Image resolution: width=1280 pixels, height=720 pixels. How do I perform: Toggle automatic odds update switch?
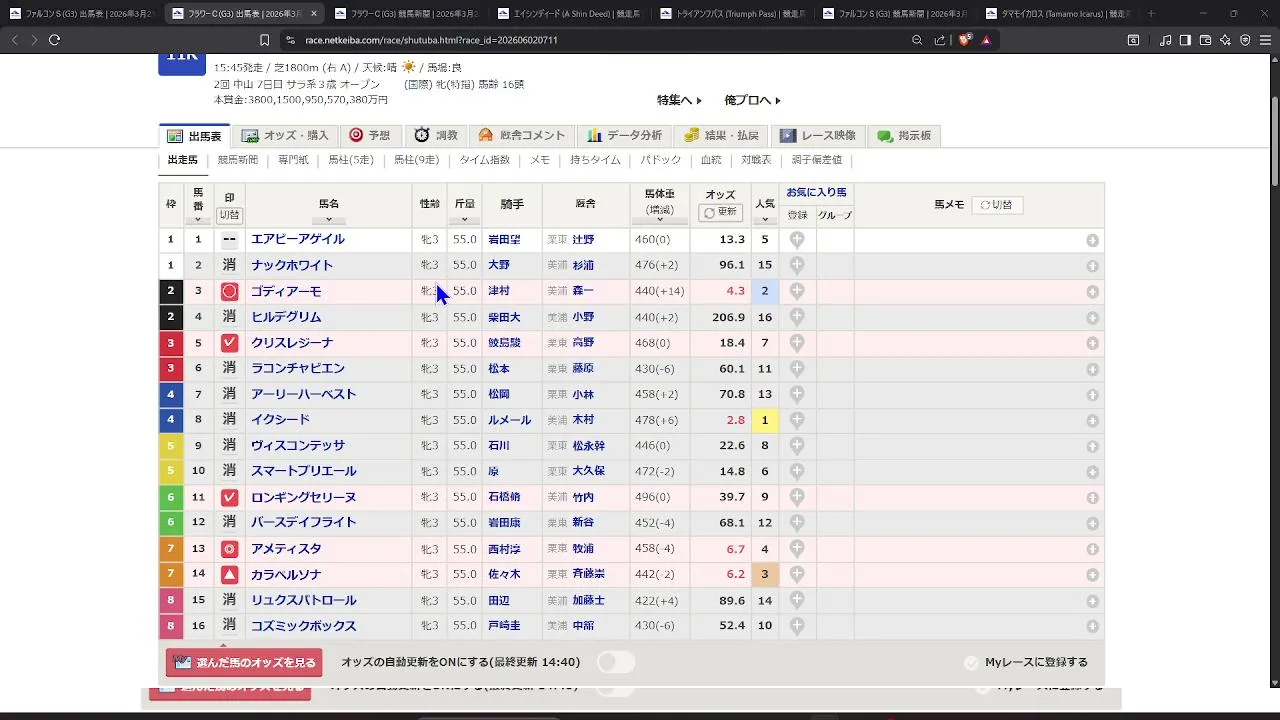(x=616, y=662)
